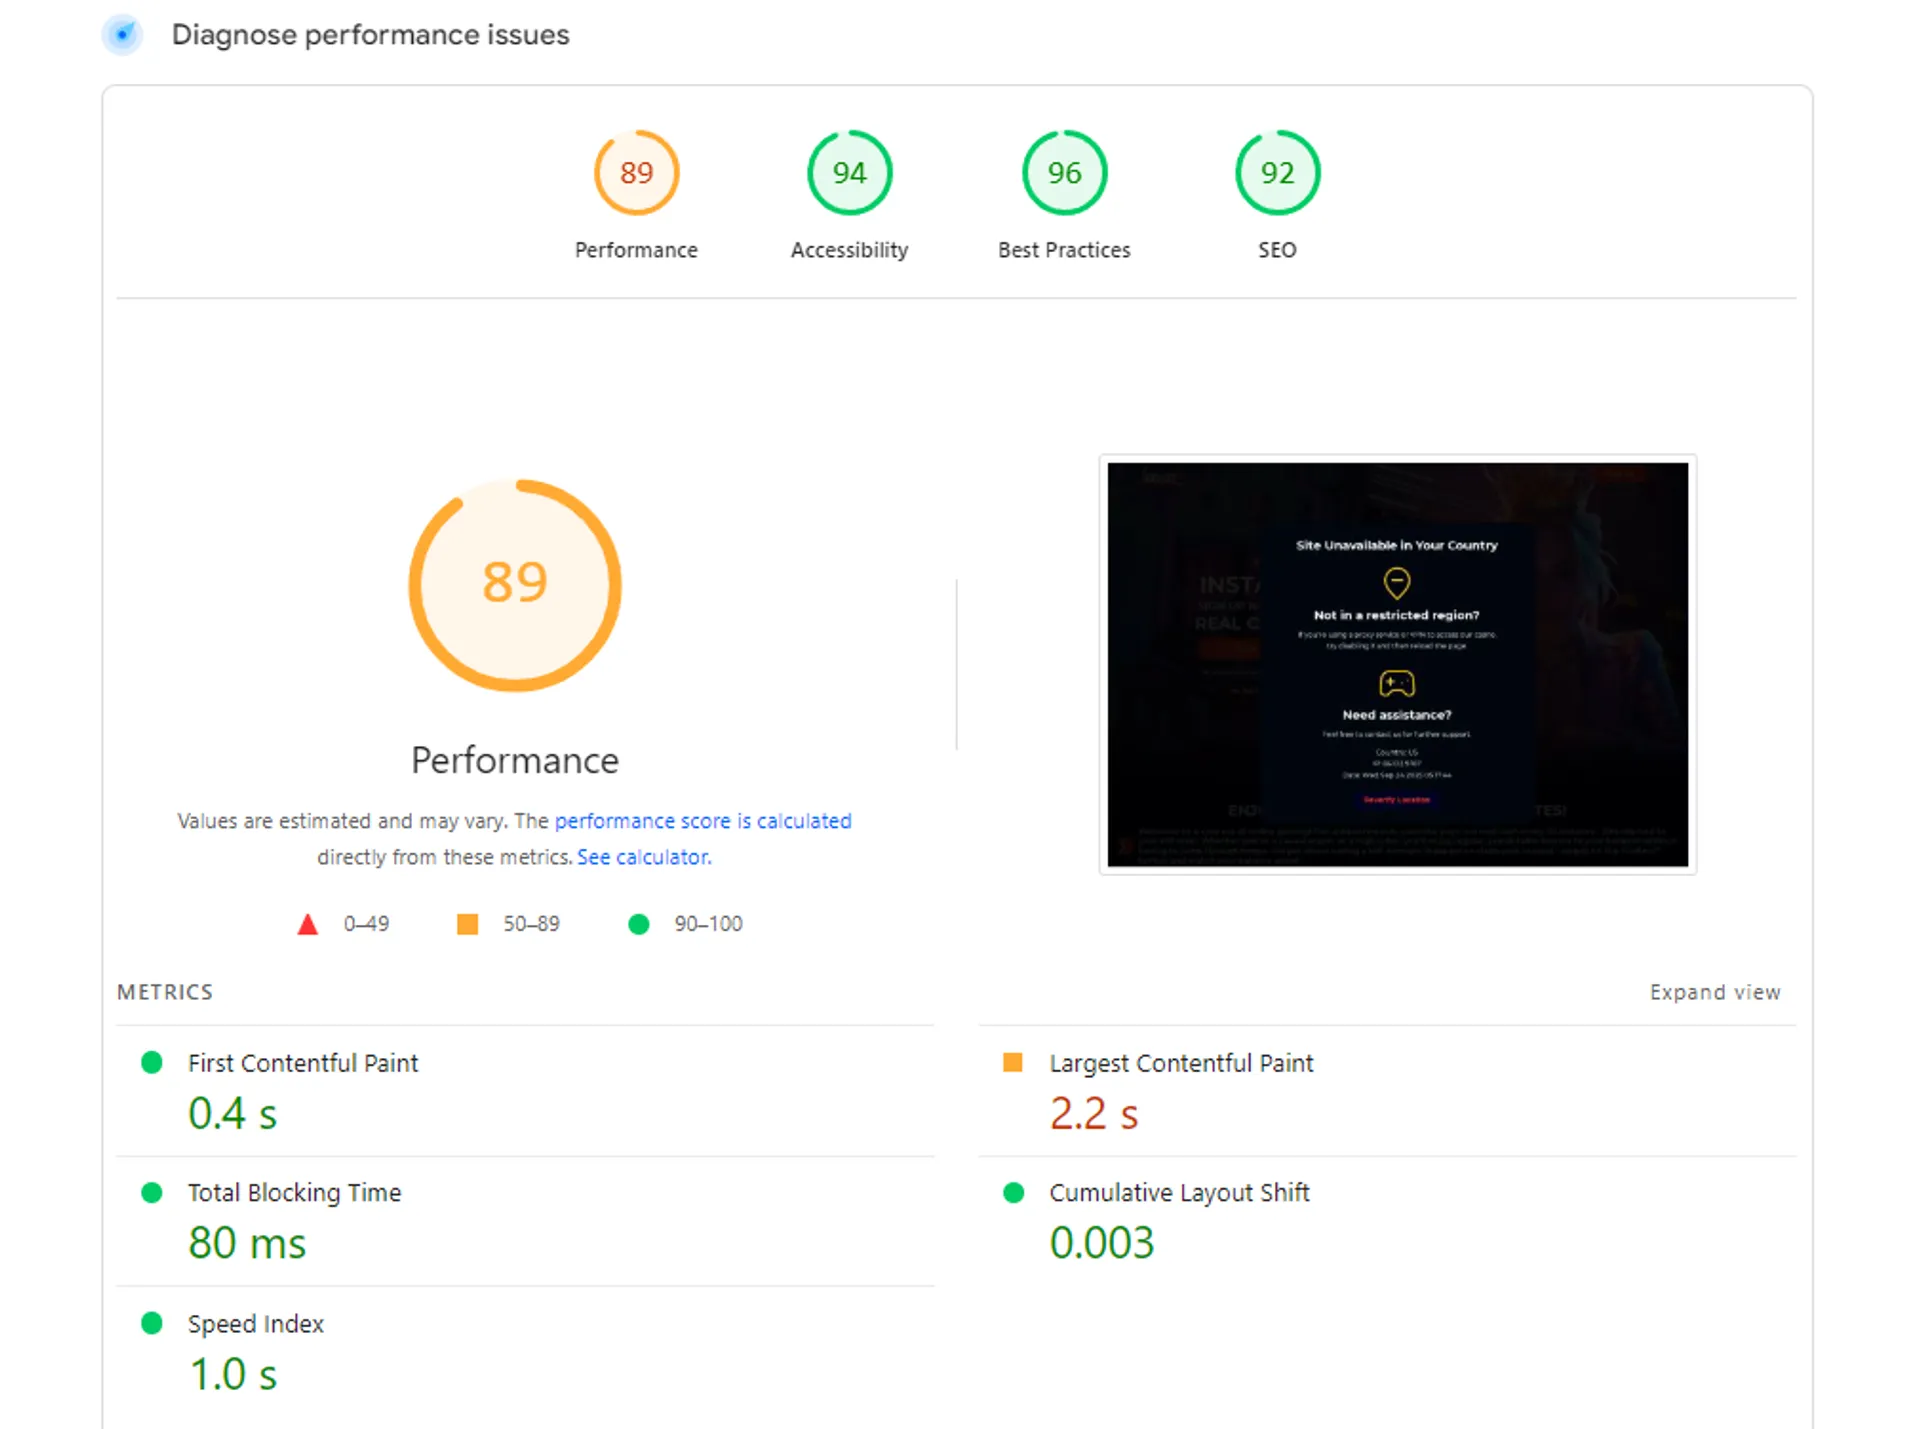
Task: Select the red triangle 0–49 legend marker
Action: (308, 923)
